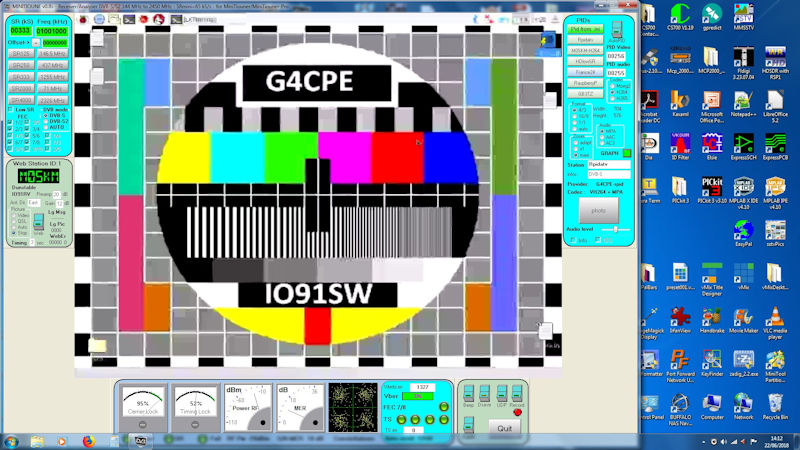The image size is (800, 450).
Task: Click the minus button under Carrier Lock
Action: (x=142, y=424)
